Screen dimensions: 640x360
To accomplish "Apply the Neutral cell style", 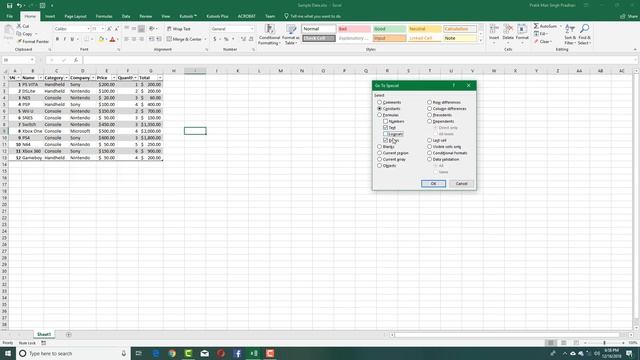I will 424,29.
